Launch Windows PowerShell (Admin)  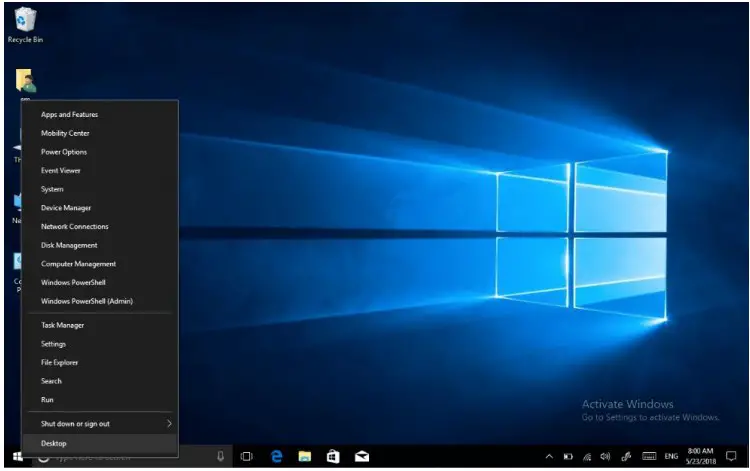[100, 301]
